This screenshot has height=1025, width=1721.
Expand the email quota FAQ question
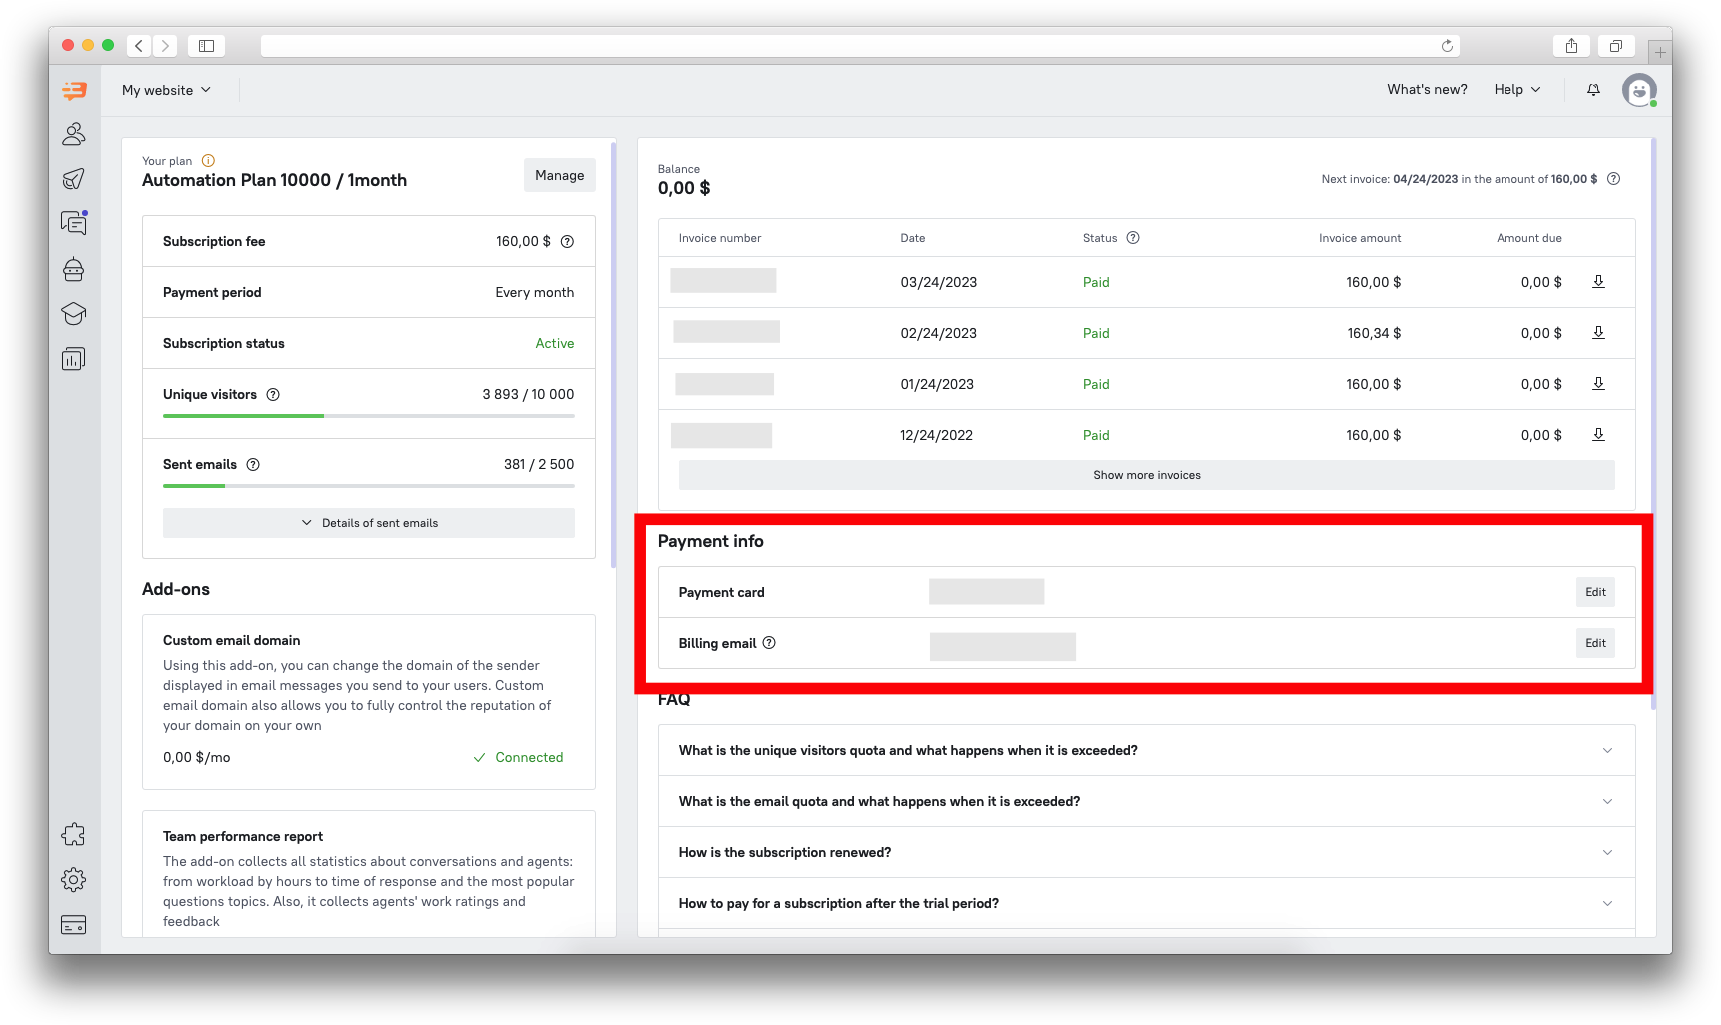point(1147,801)
